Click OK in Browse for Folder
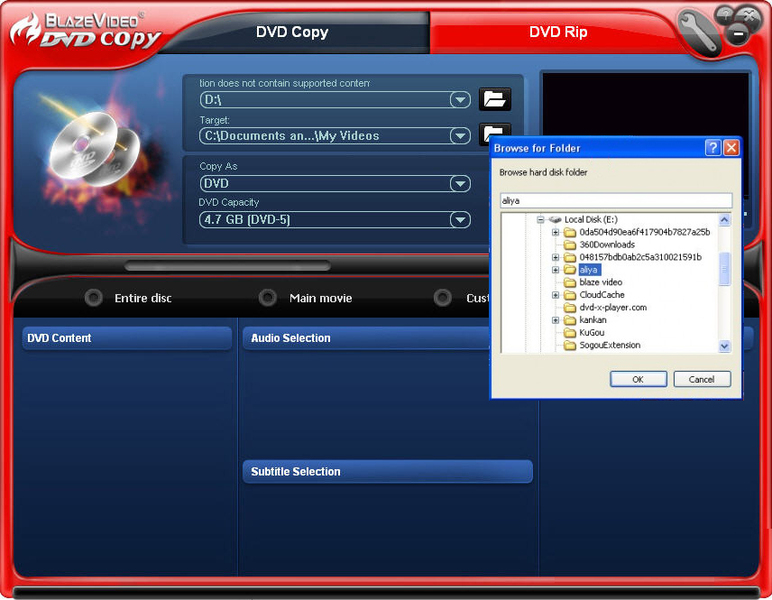This screenshot has width=772, height=600. [638, 379]
